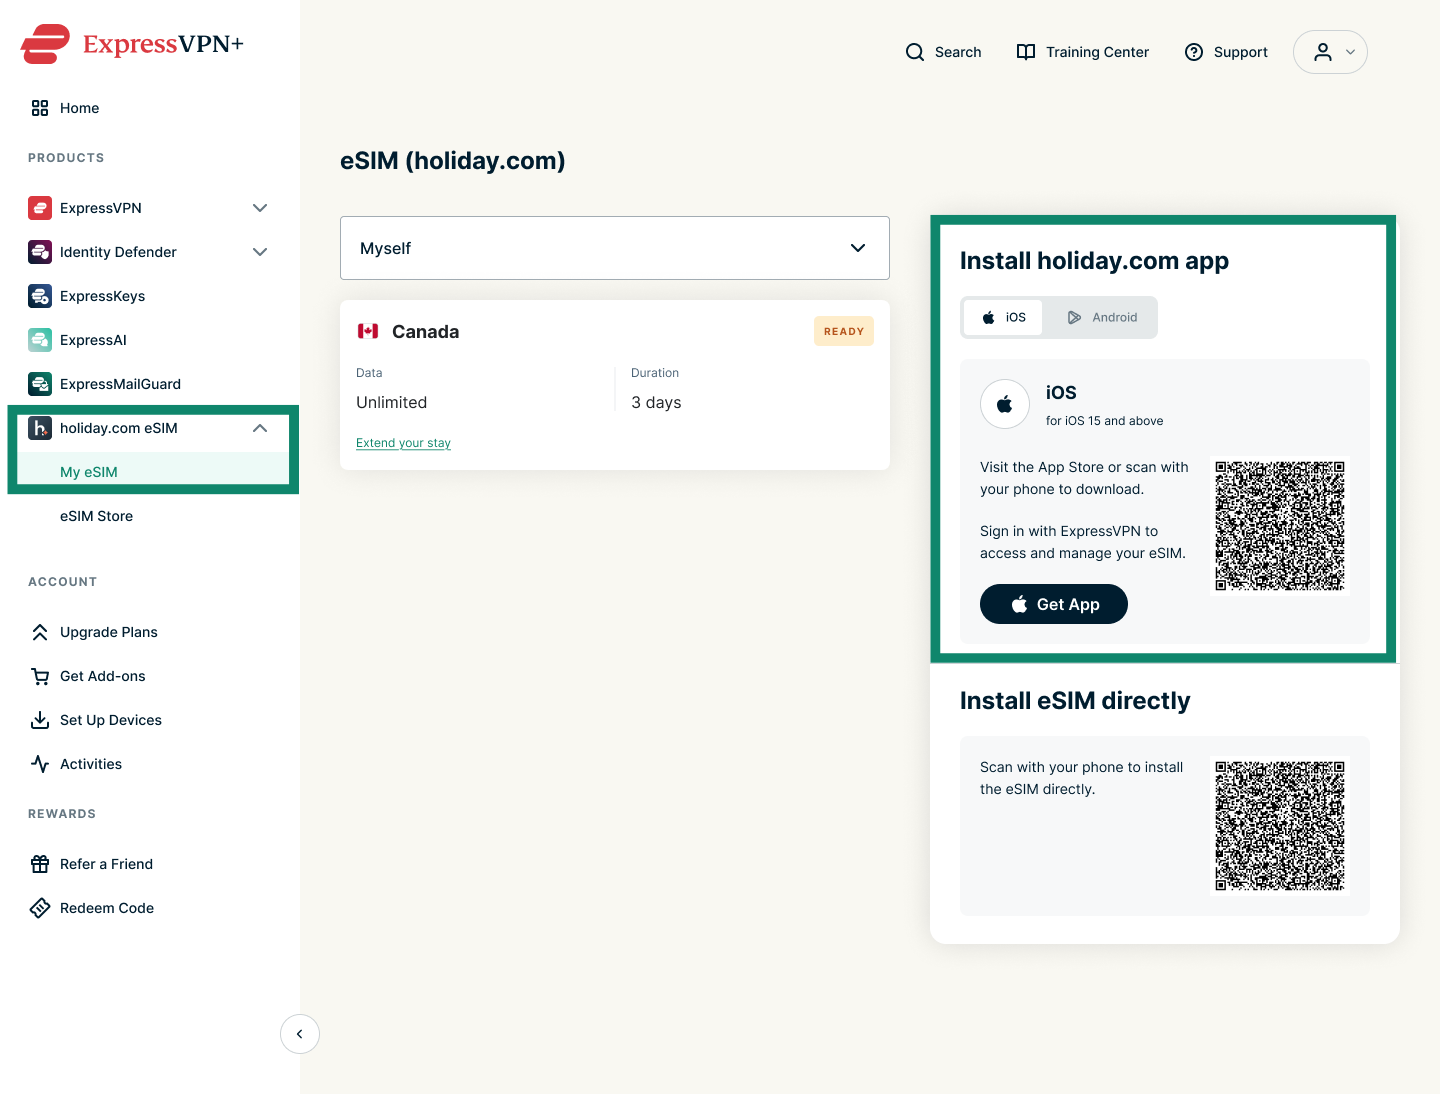Click the 3 days duration value
This screenshot has height=1094, width=1440.
coord(656,402)
